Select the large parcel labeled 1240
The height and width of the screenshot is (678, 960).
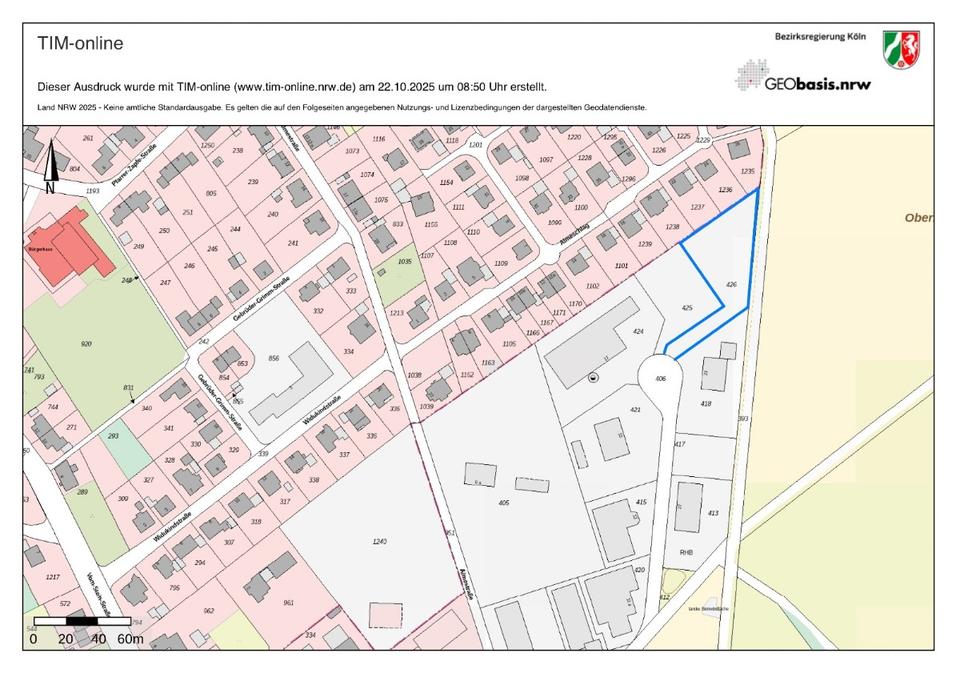(x=378, y=541)
